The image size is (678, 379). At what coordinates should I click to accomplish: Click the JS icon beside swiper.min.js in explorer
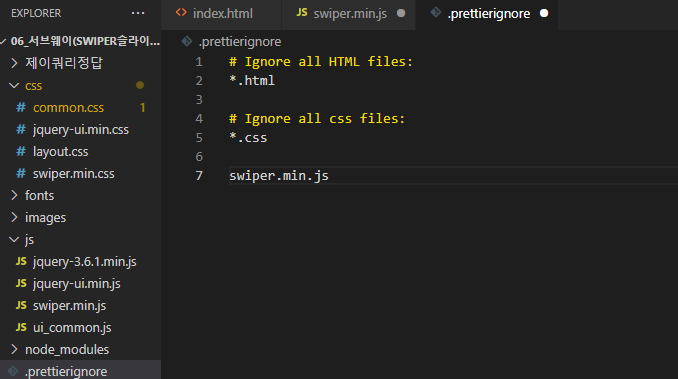point(21,306)
